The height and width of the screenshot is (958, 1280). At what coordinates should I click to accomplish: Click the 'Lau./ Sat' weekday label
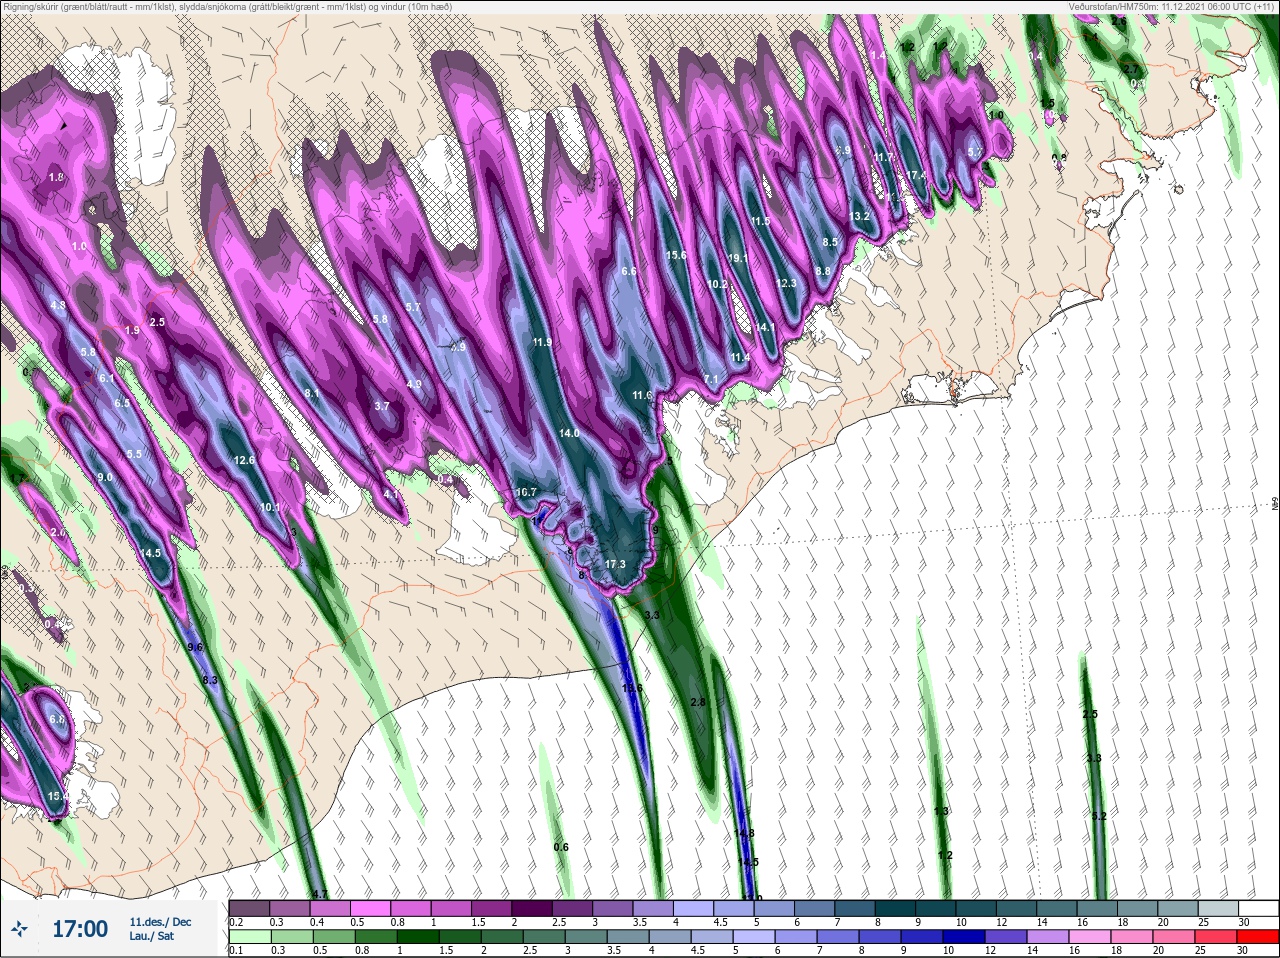click(x=152, y=937)
